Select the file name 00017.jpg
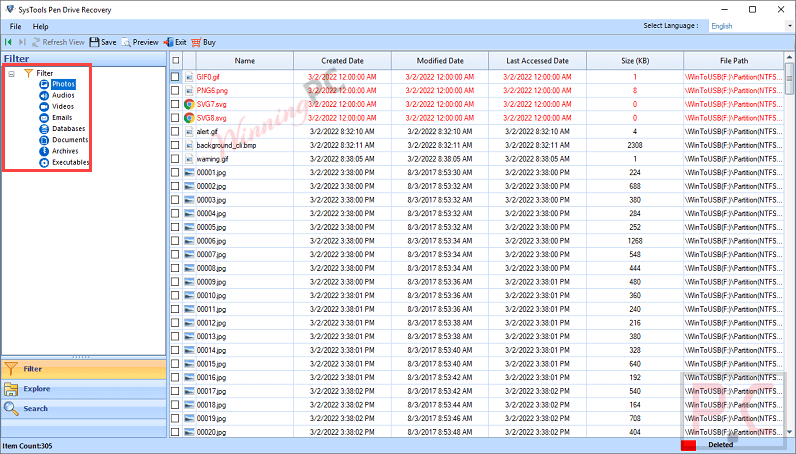Screen dimensions: 796x454 click(211, 392)
